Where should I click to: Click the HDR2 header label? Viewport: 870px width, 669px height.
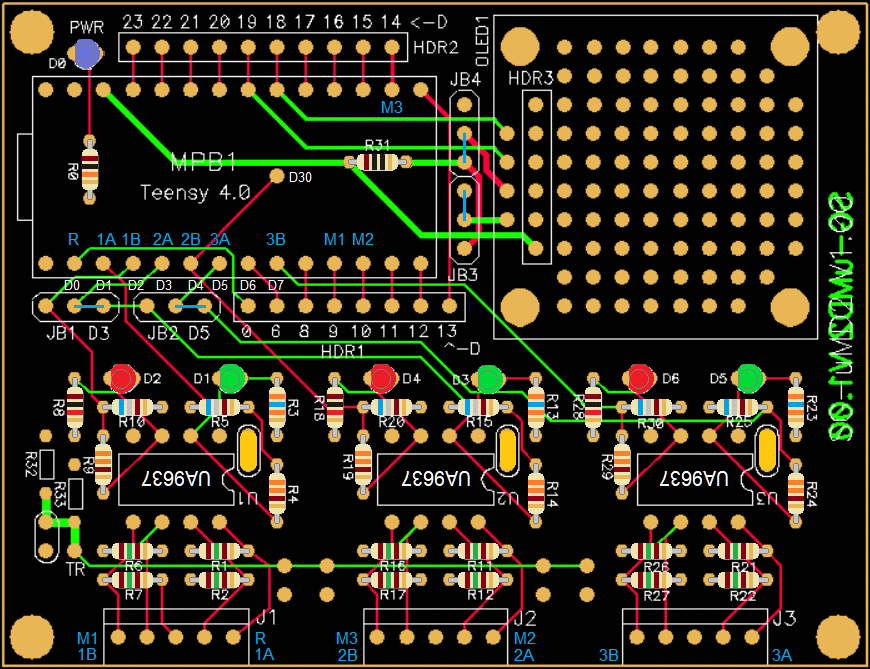pos(436,47)
